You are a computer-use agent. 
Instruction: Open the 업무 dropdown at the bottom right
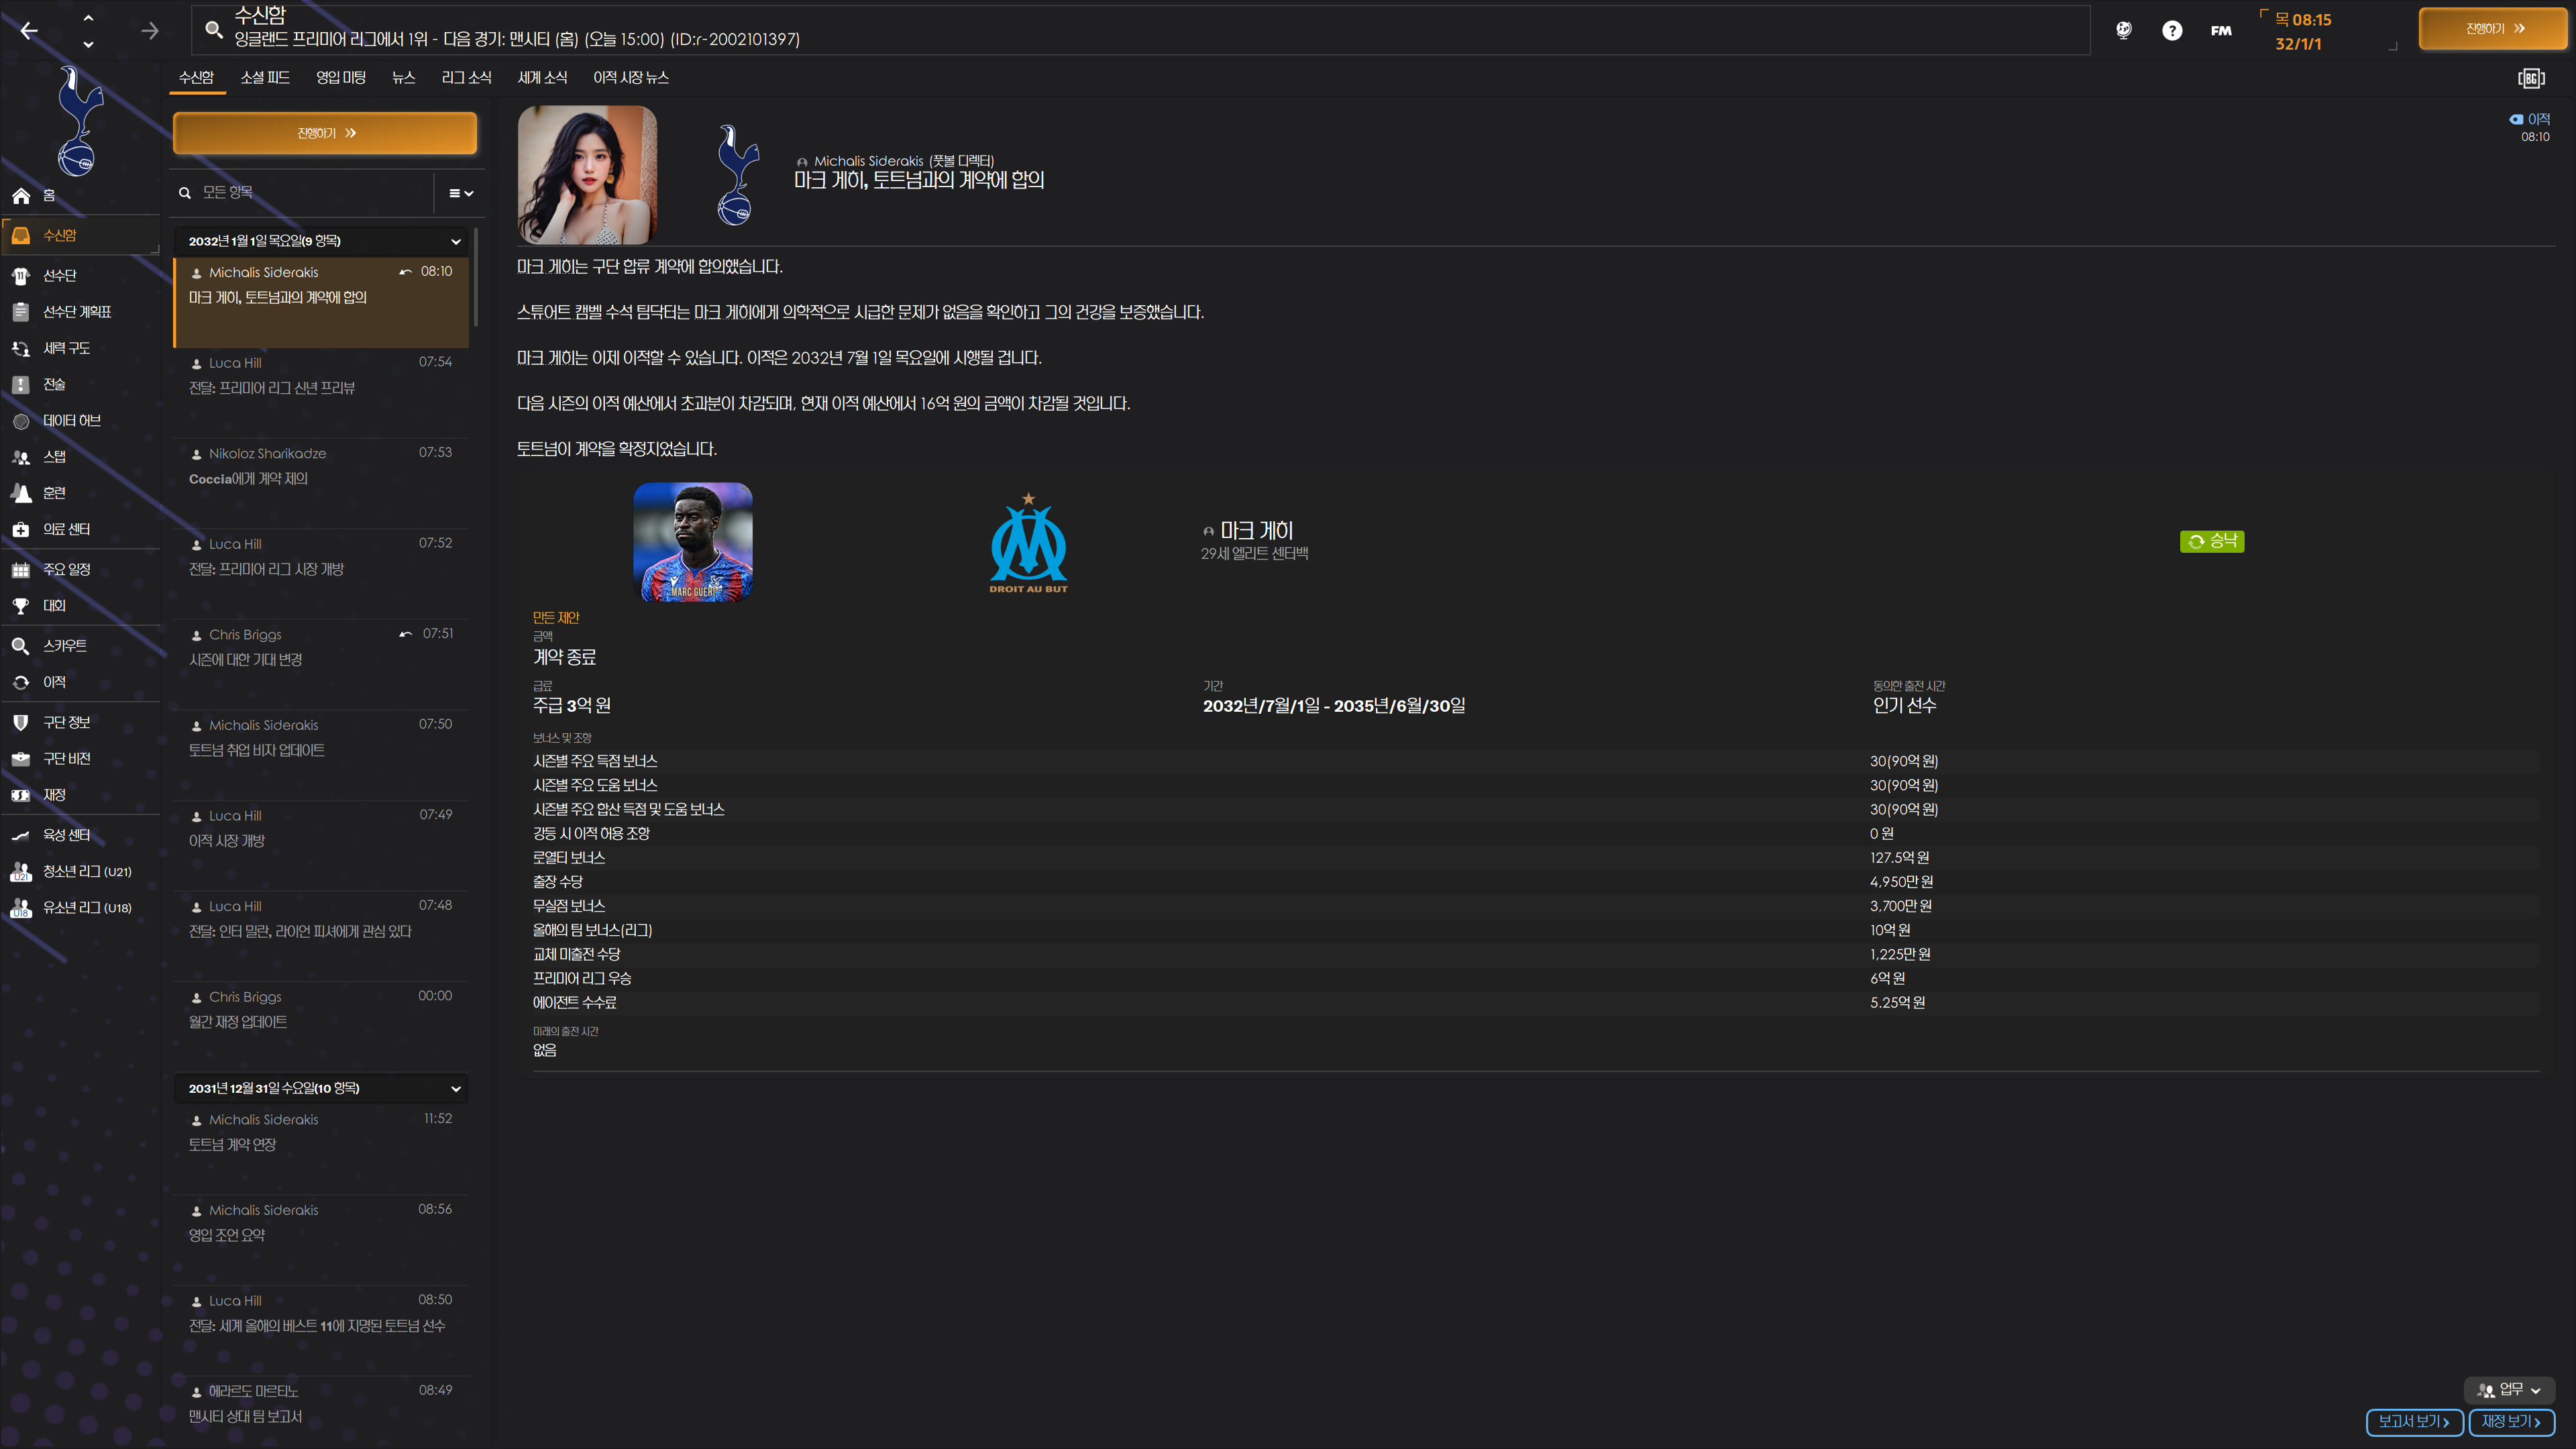tap(2509, 1390)
